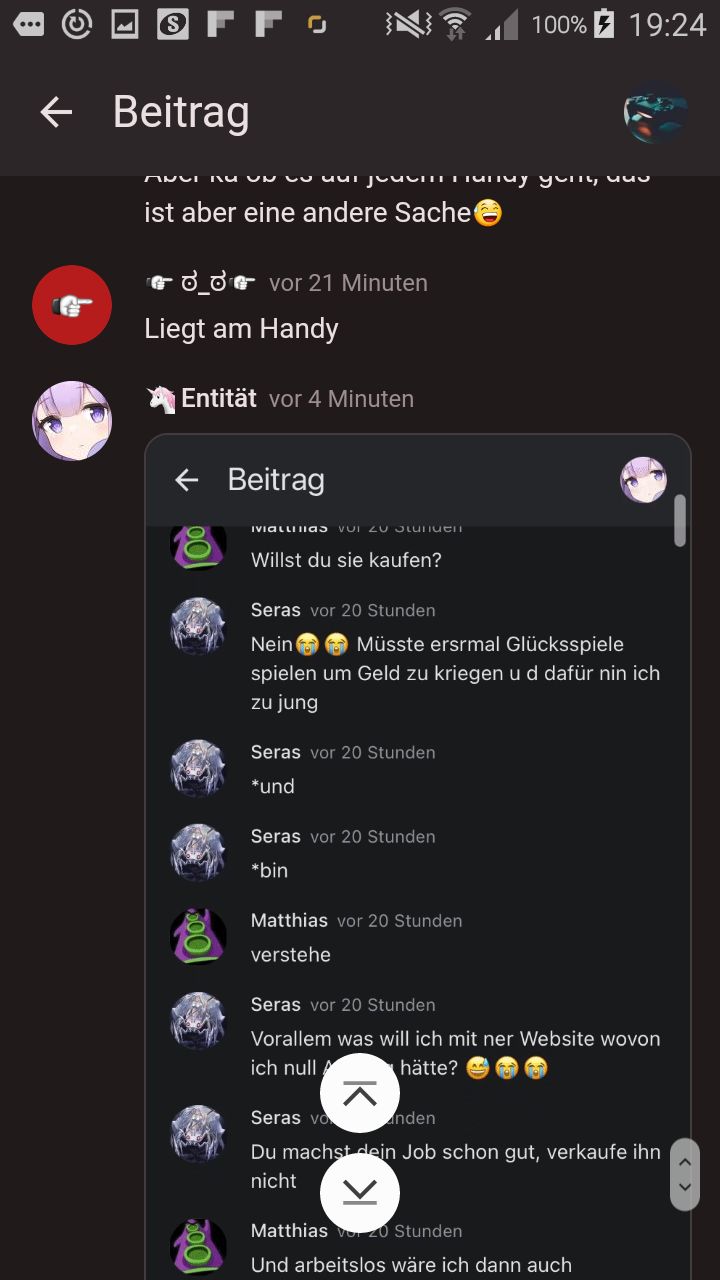This screenshot has height=1280, width=720.
Task: Tap the muted-sound icon in the status bar
Action: [408, 24]
